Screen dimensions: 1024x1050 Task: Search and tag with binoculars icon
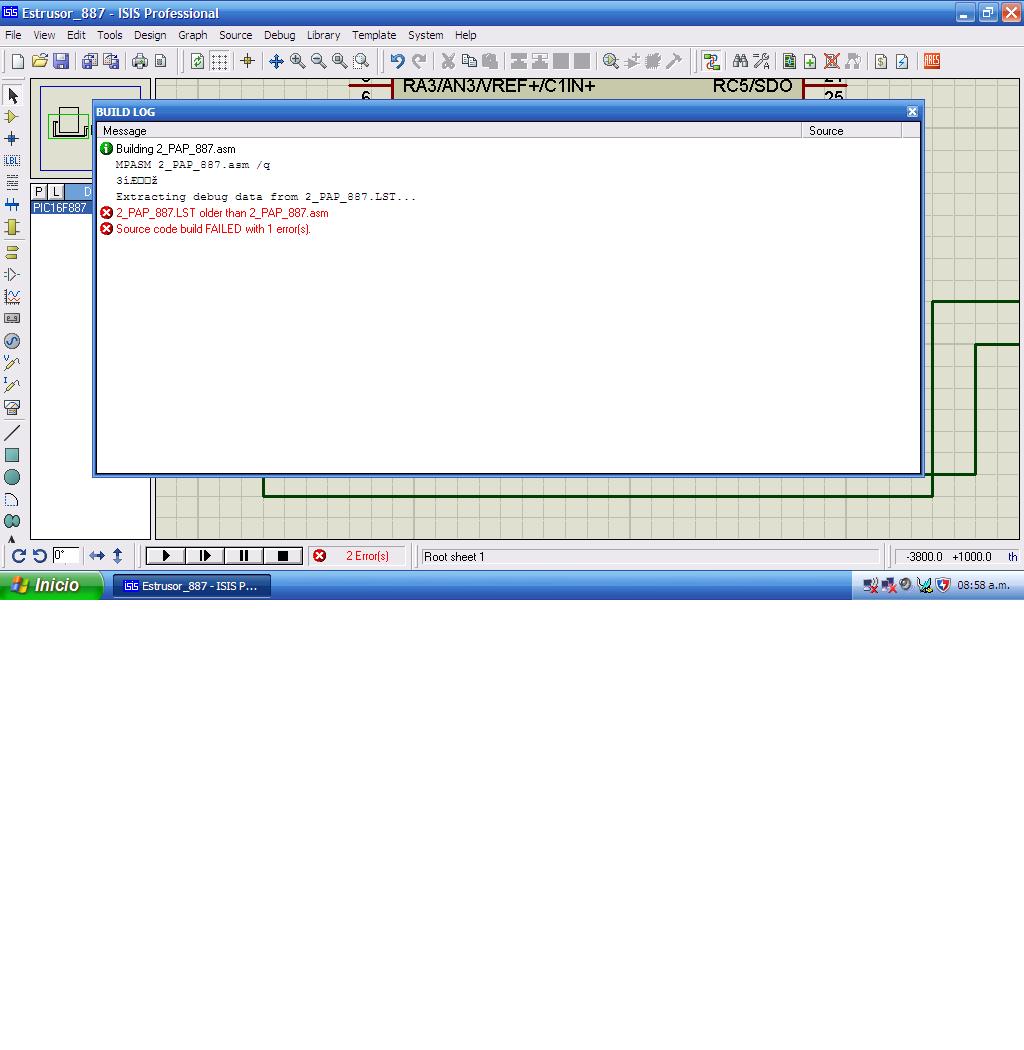(x=740, y=62)
